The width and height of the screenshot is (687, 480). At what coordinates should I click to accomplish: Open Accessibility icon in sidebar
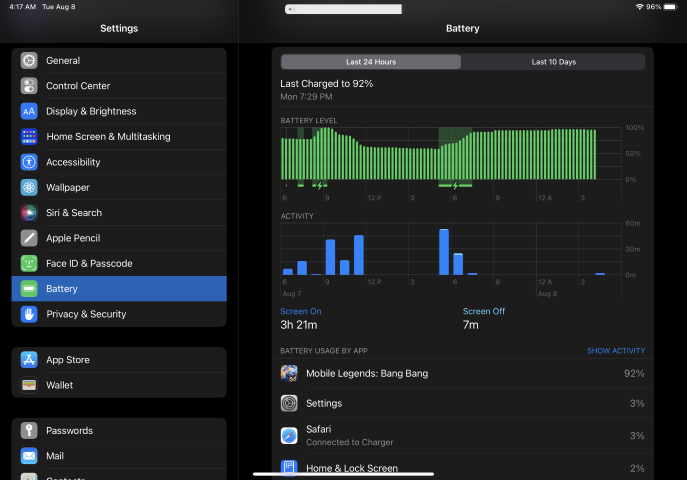point(29,162)
